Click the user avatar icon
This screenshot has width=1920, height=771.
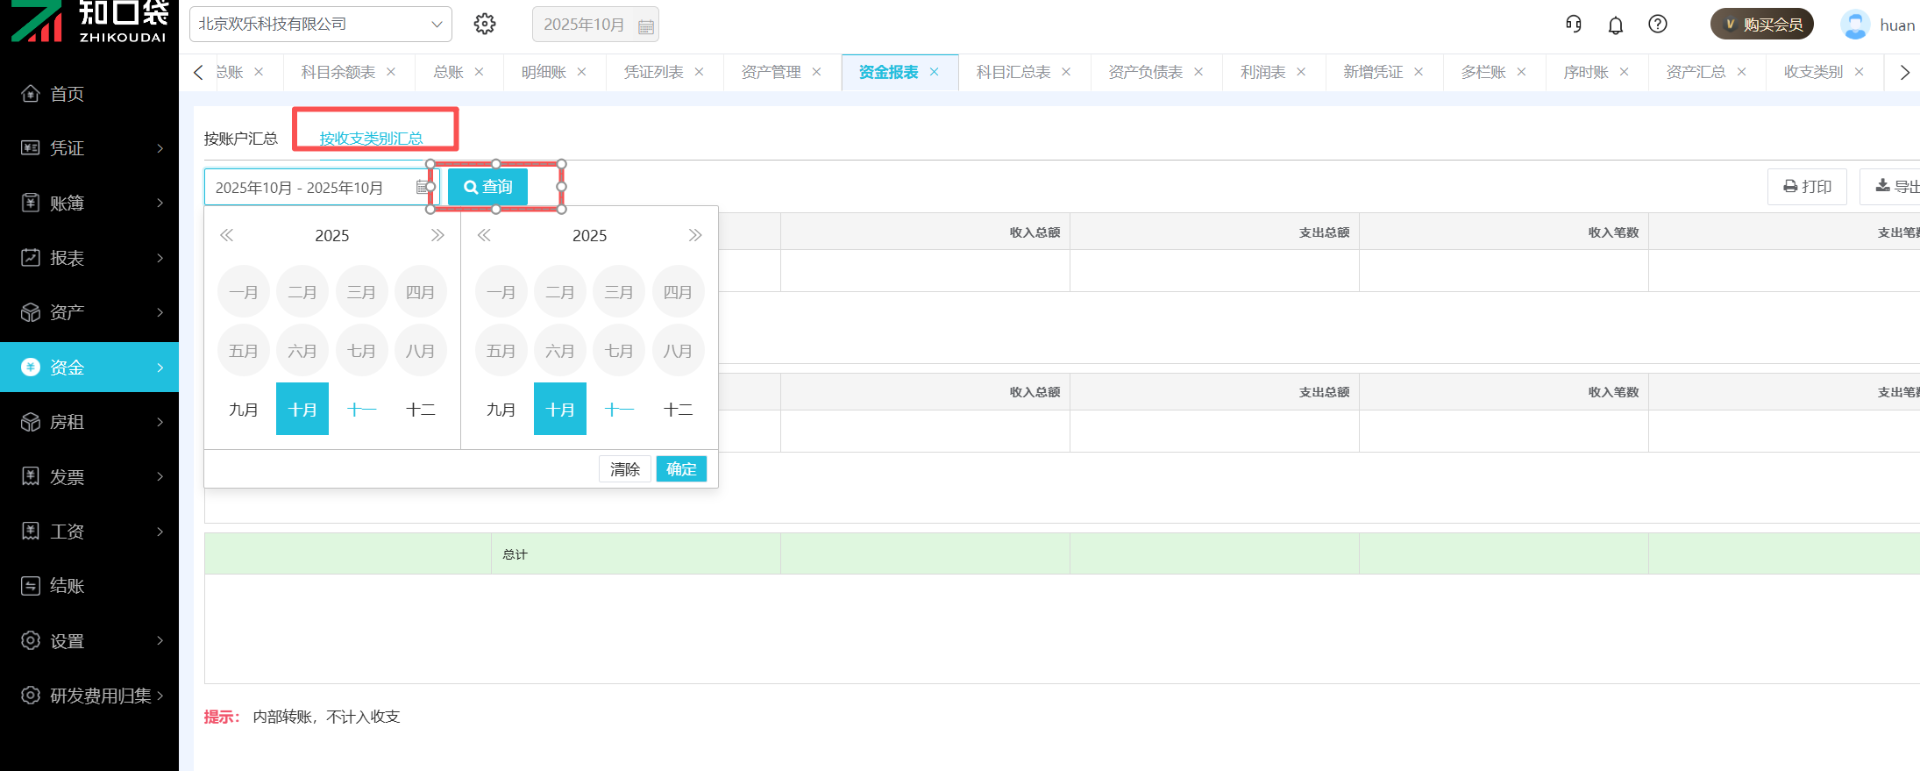point(1855,25)
